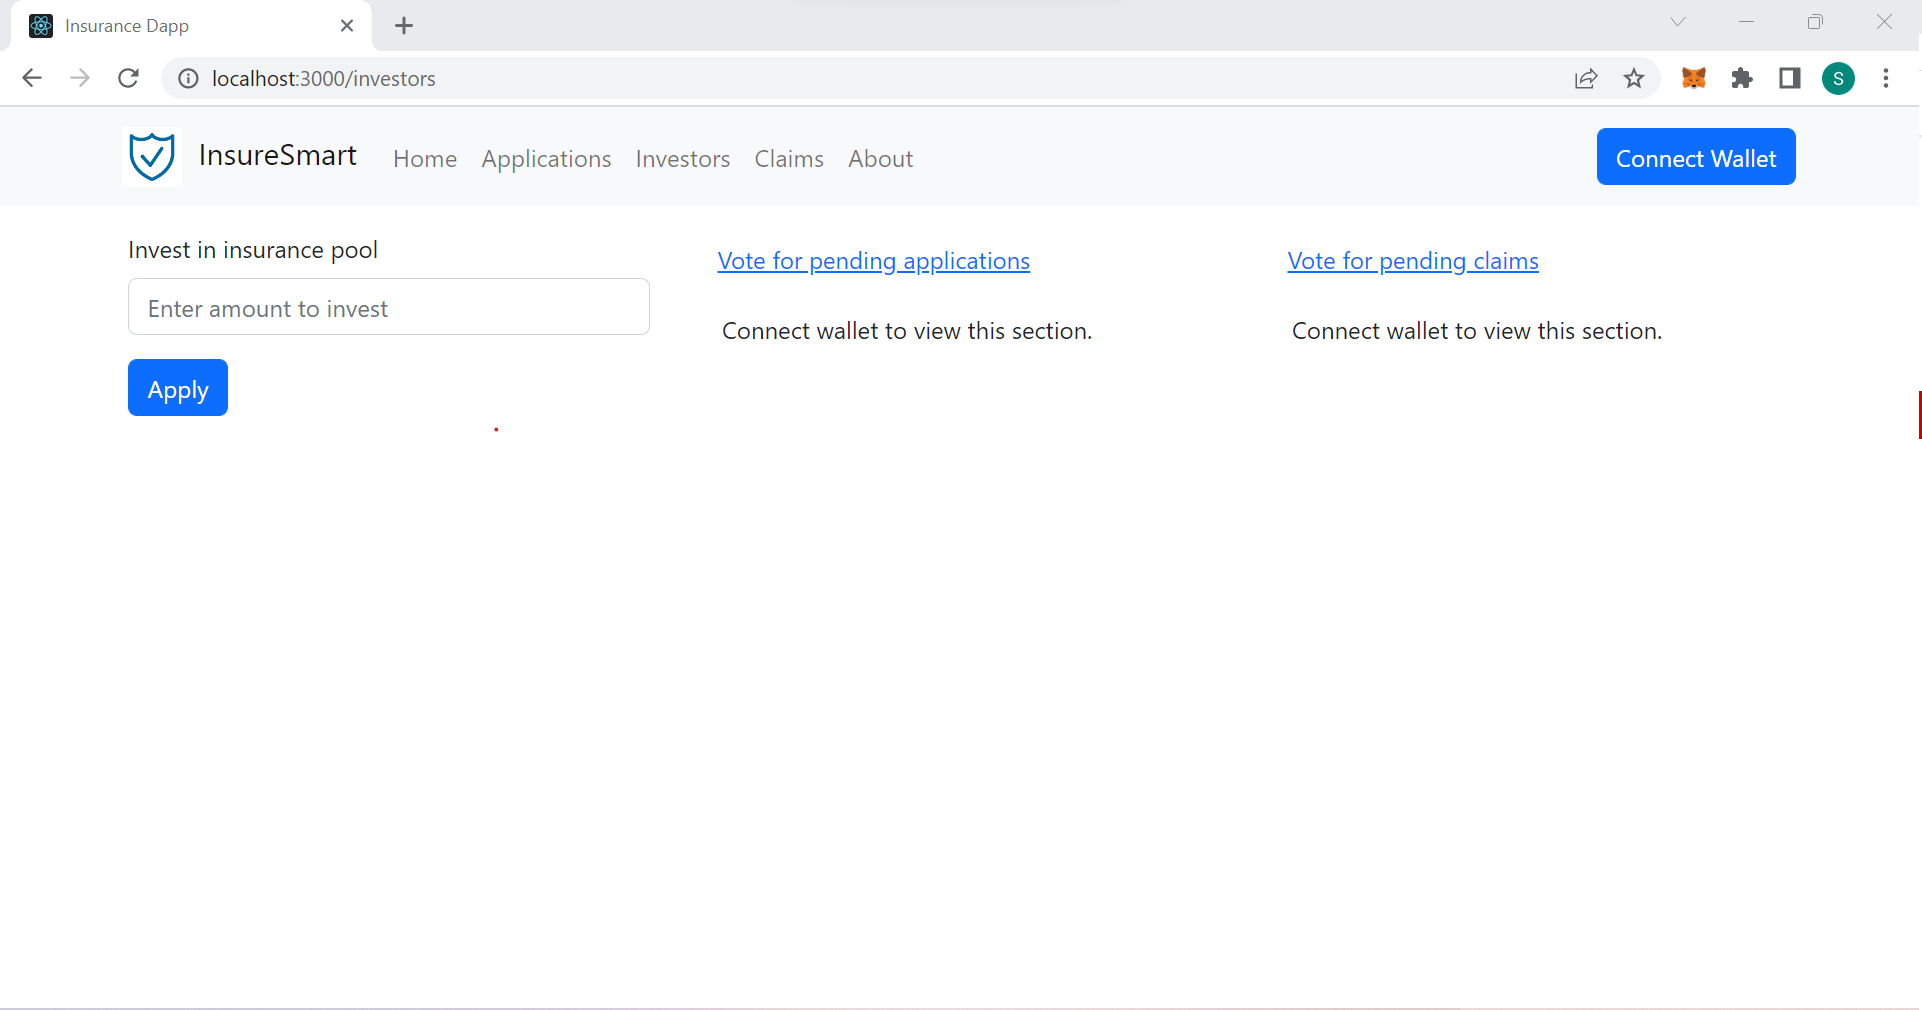Click the InsureSmart shield logo
The height and width of the screenshot is (1010, 1922).
152,157
